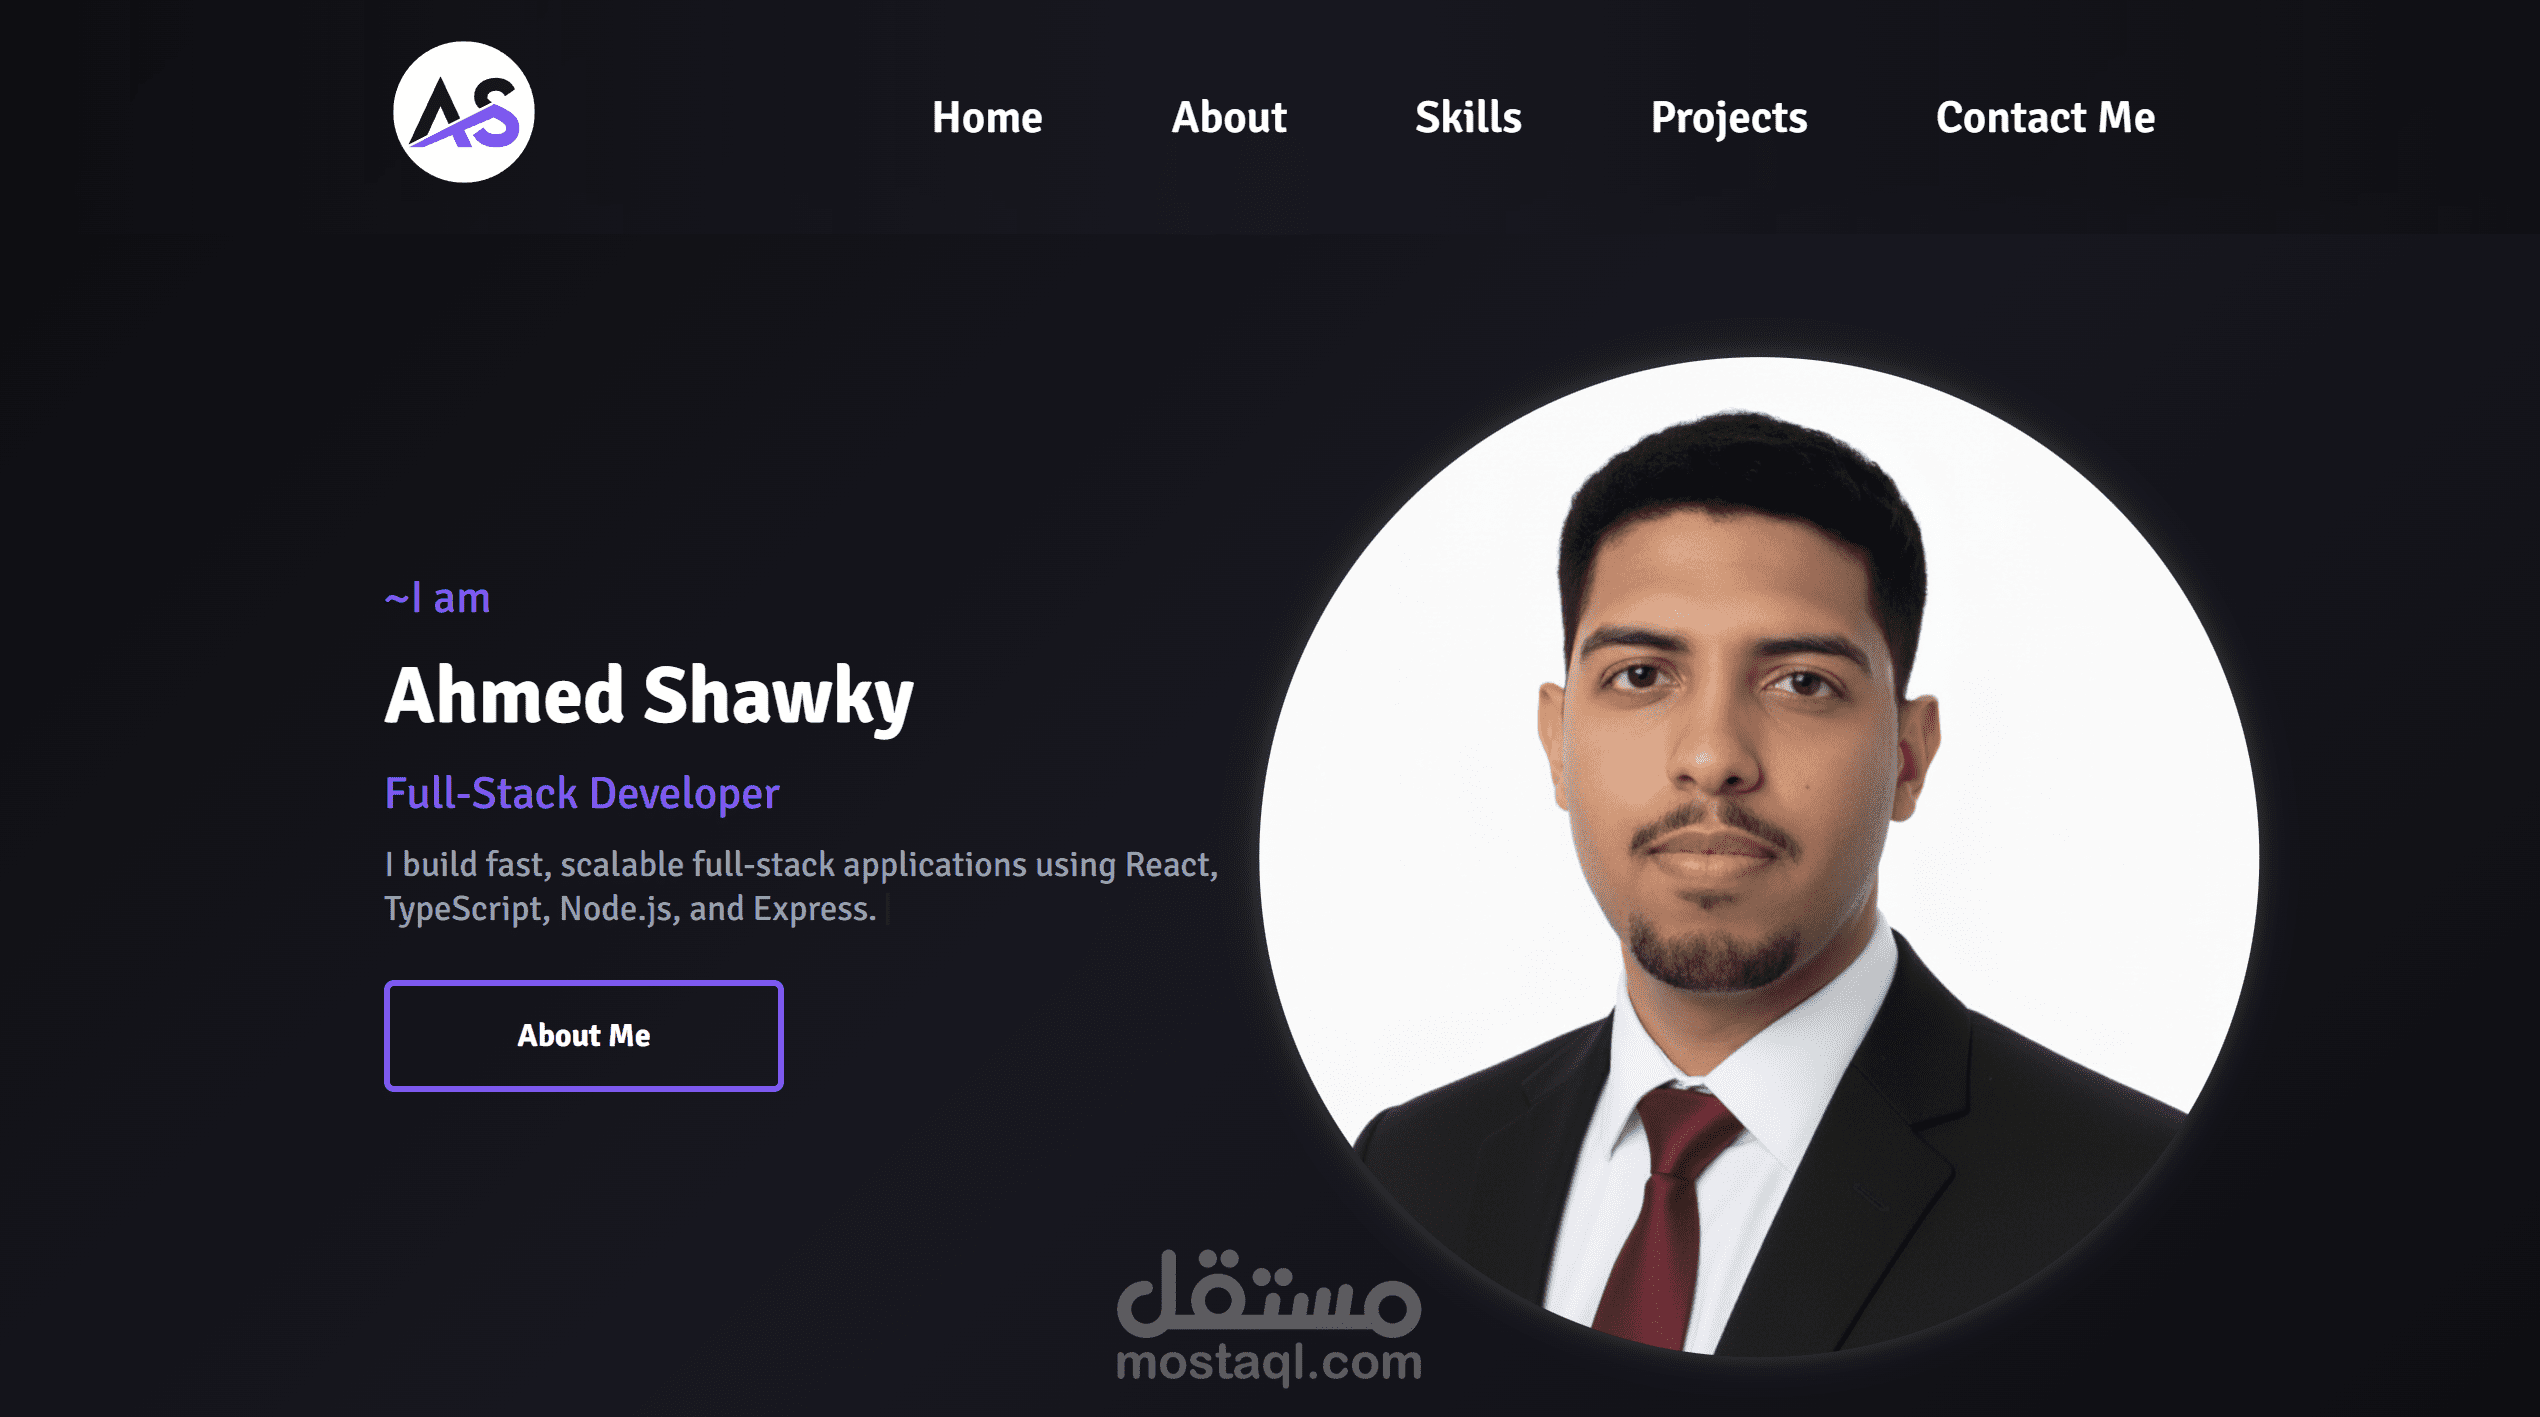Open the Contact Me nav link
The height and width of the screenshot is (1417, 2540).
(x=2045, y=118)
